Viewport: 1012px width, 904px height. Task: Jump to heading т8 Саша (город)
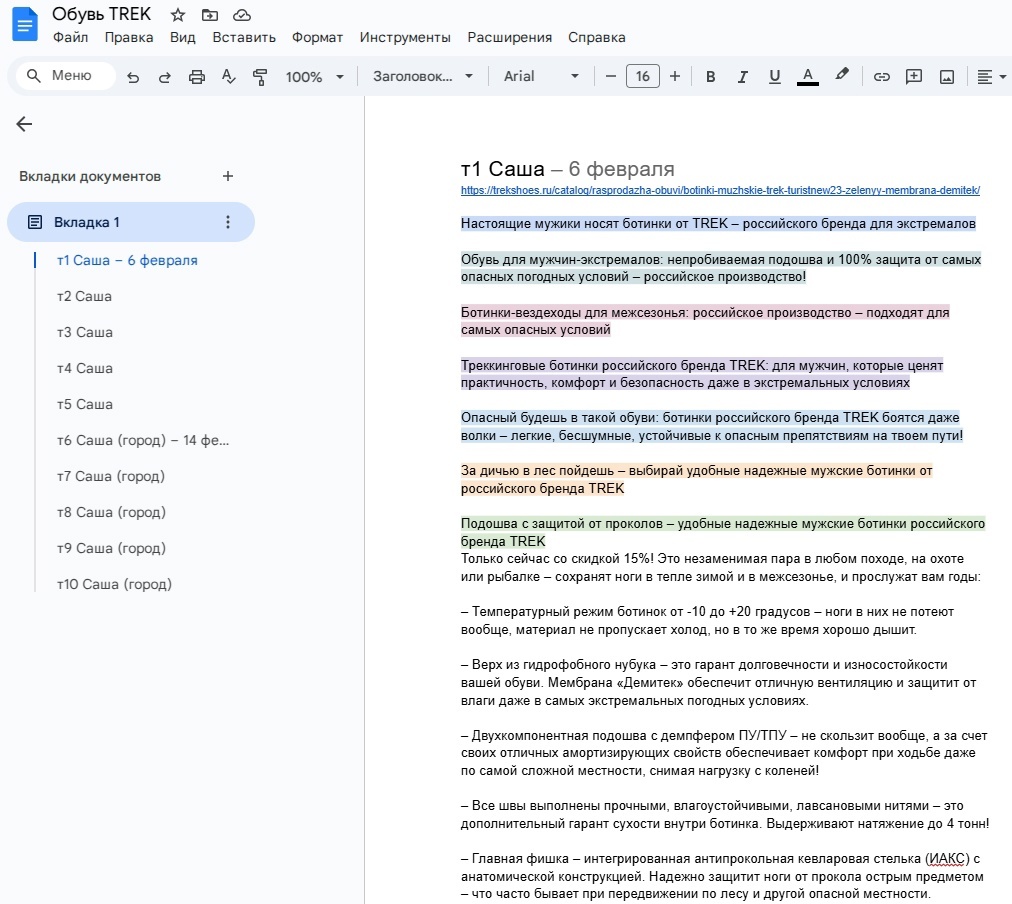tap(111, 512)
